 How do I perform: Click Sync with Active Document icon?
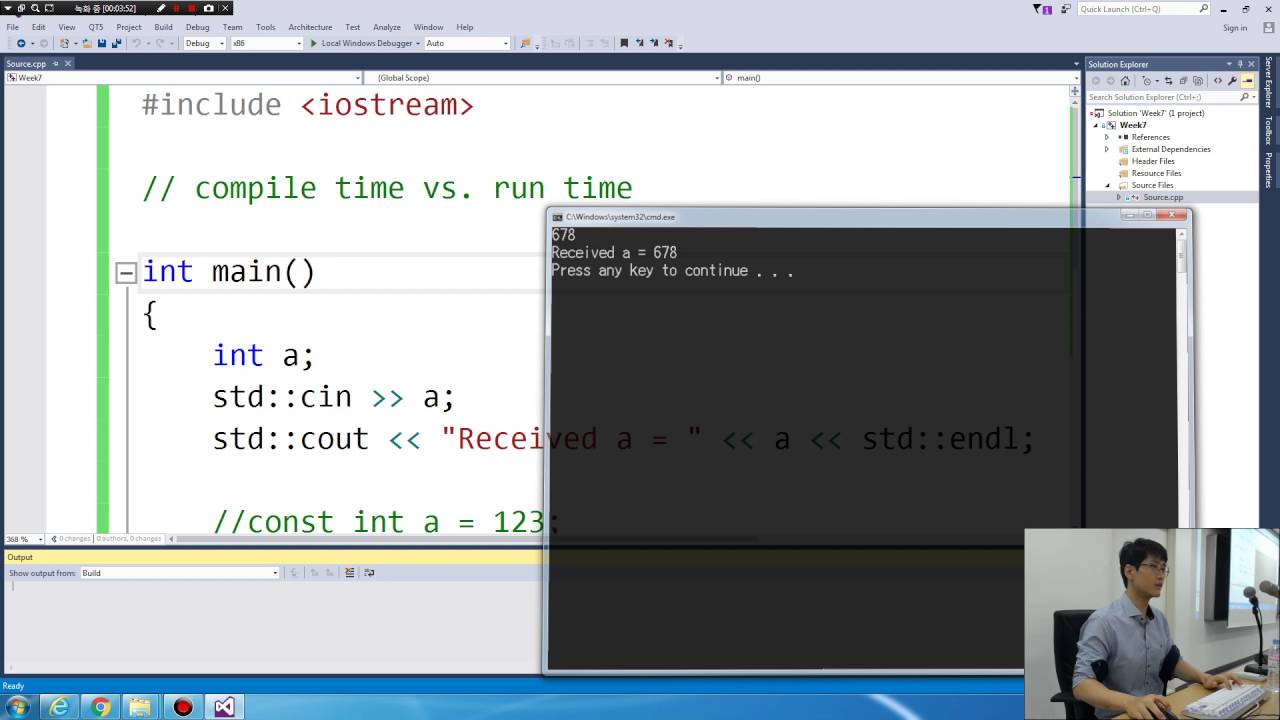click(1168, 81)
